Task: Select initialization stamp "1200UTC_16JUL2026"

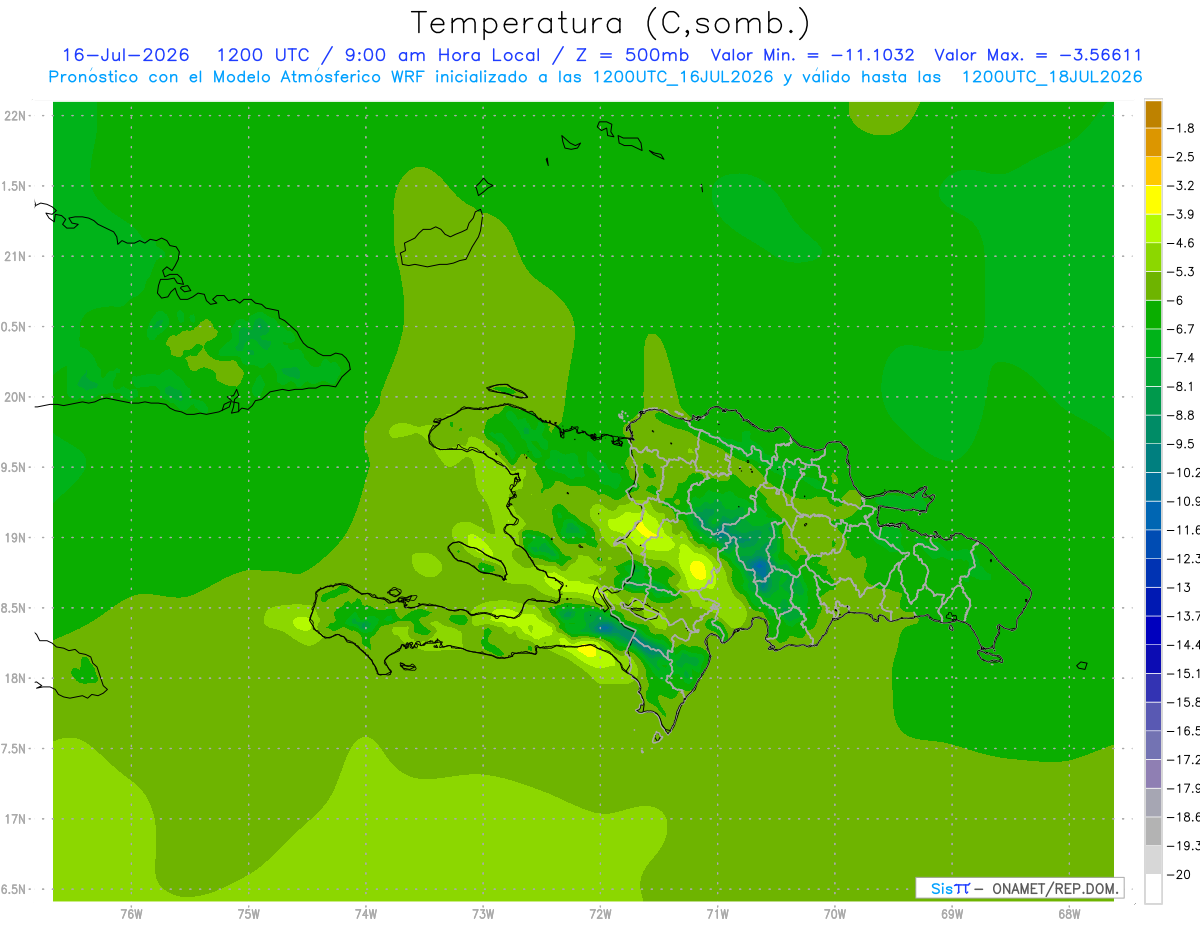Action: click(683, 77)
